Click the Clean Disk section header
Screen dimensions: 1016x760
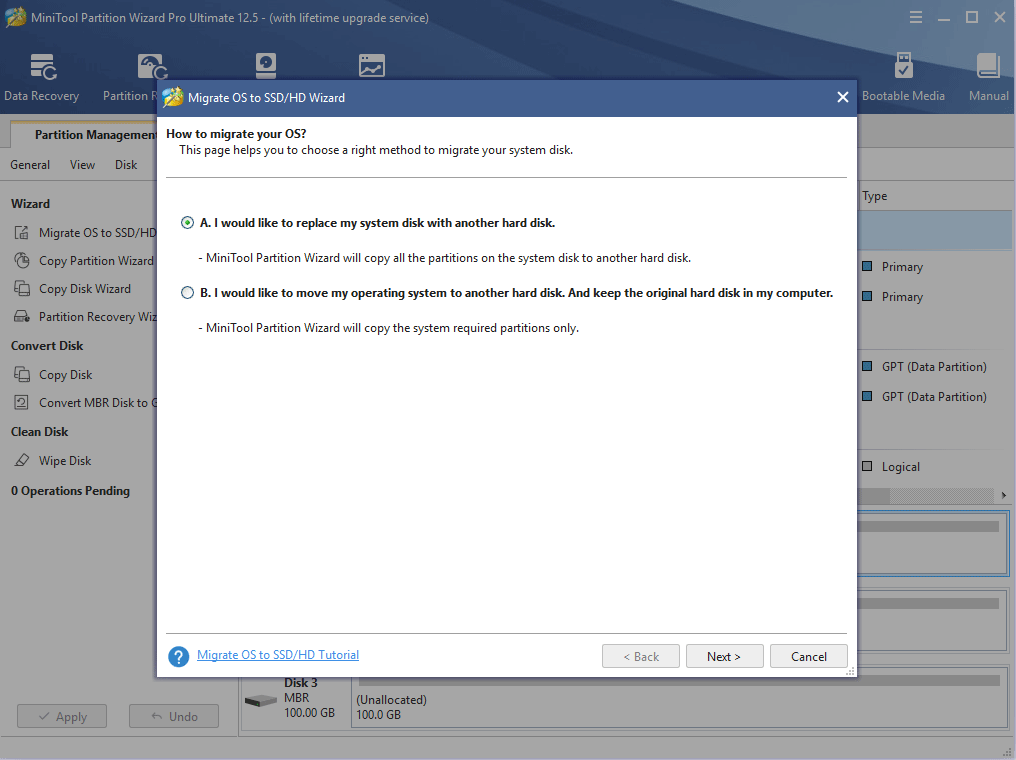pos(40,432)
